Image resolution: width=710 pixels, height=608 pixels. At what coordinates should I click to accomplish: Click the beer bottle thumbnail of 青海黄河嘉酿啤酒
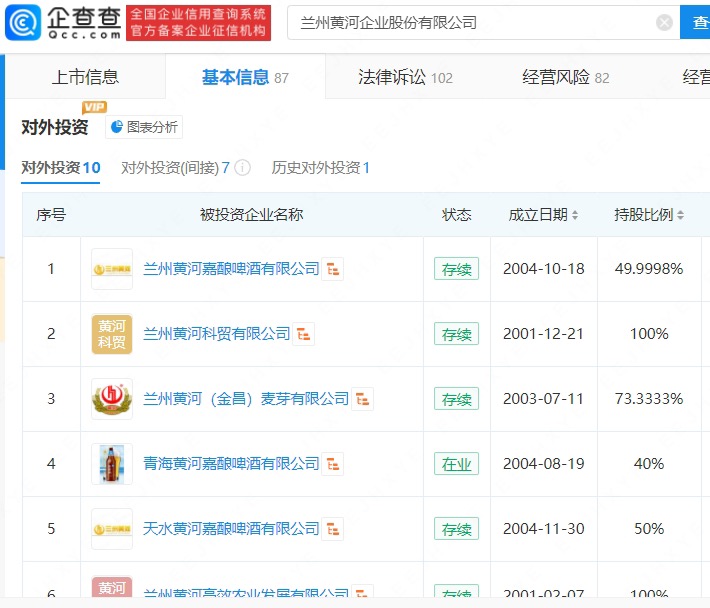112,464
